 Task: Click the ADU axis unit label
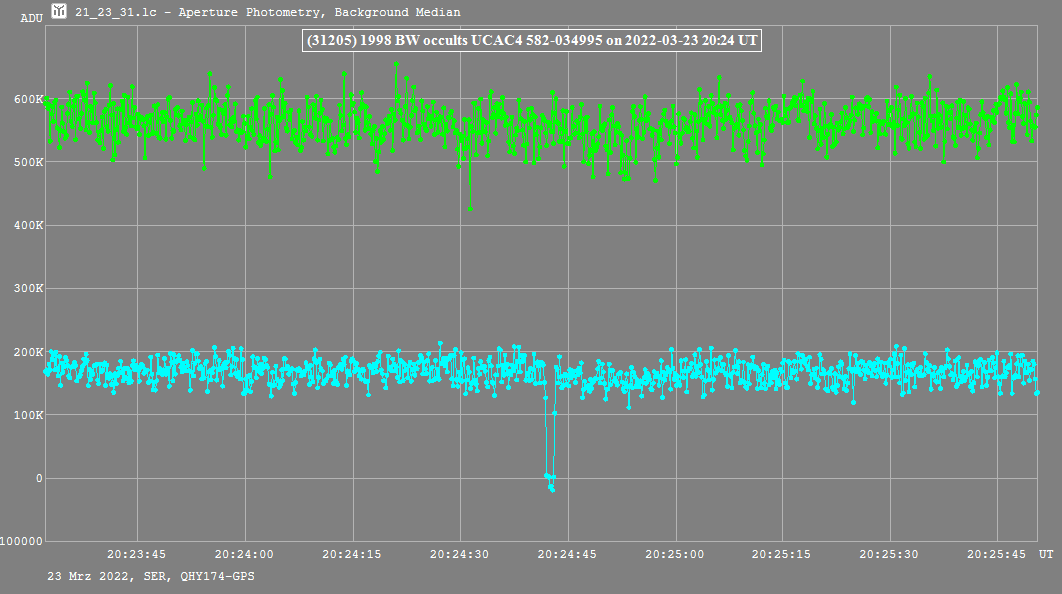(31, 18)
